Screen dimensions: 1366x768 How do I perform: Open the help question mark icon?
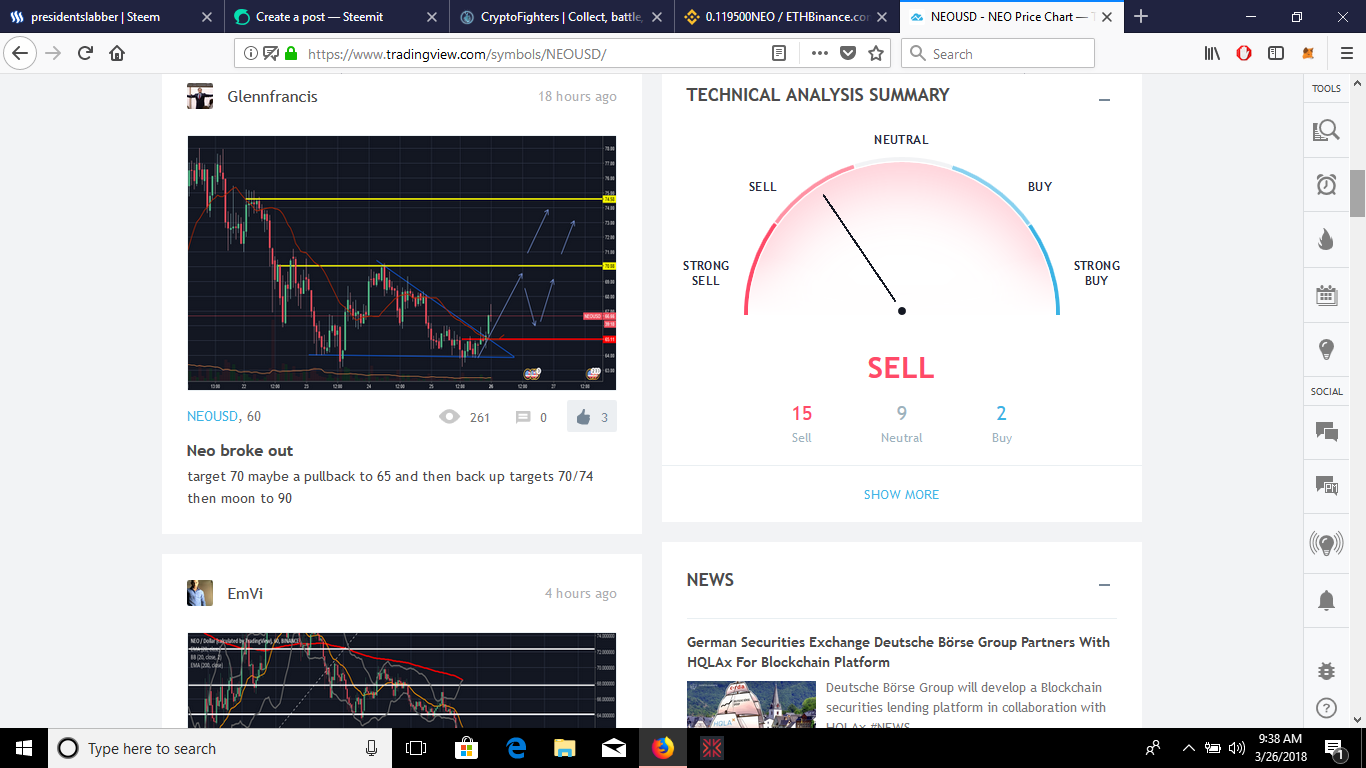(1326, 707)
